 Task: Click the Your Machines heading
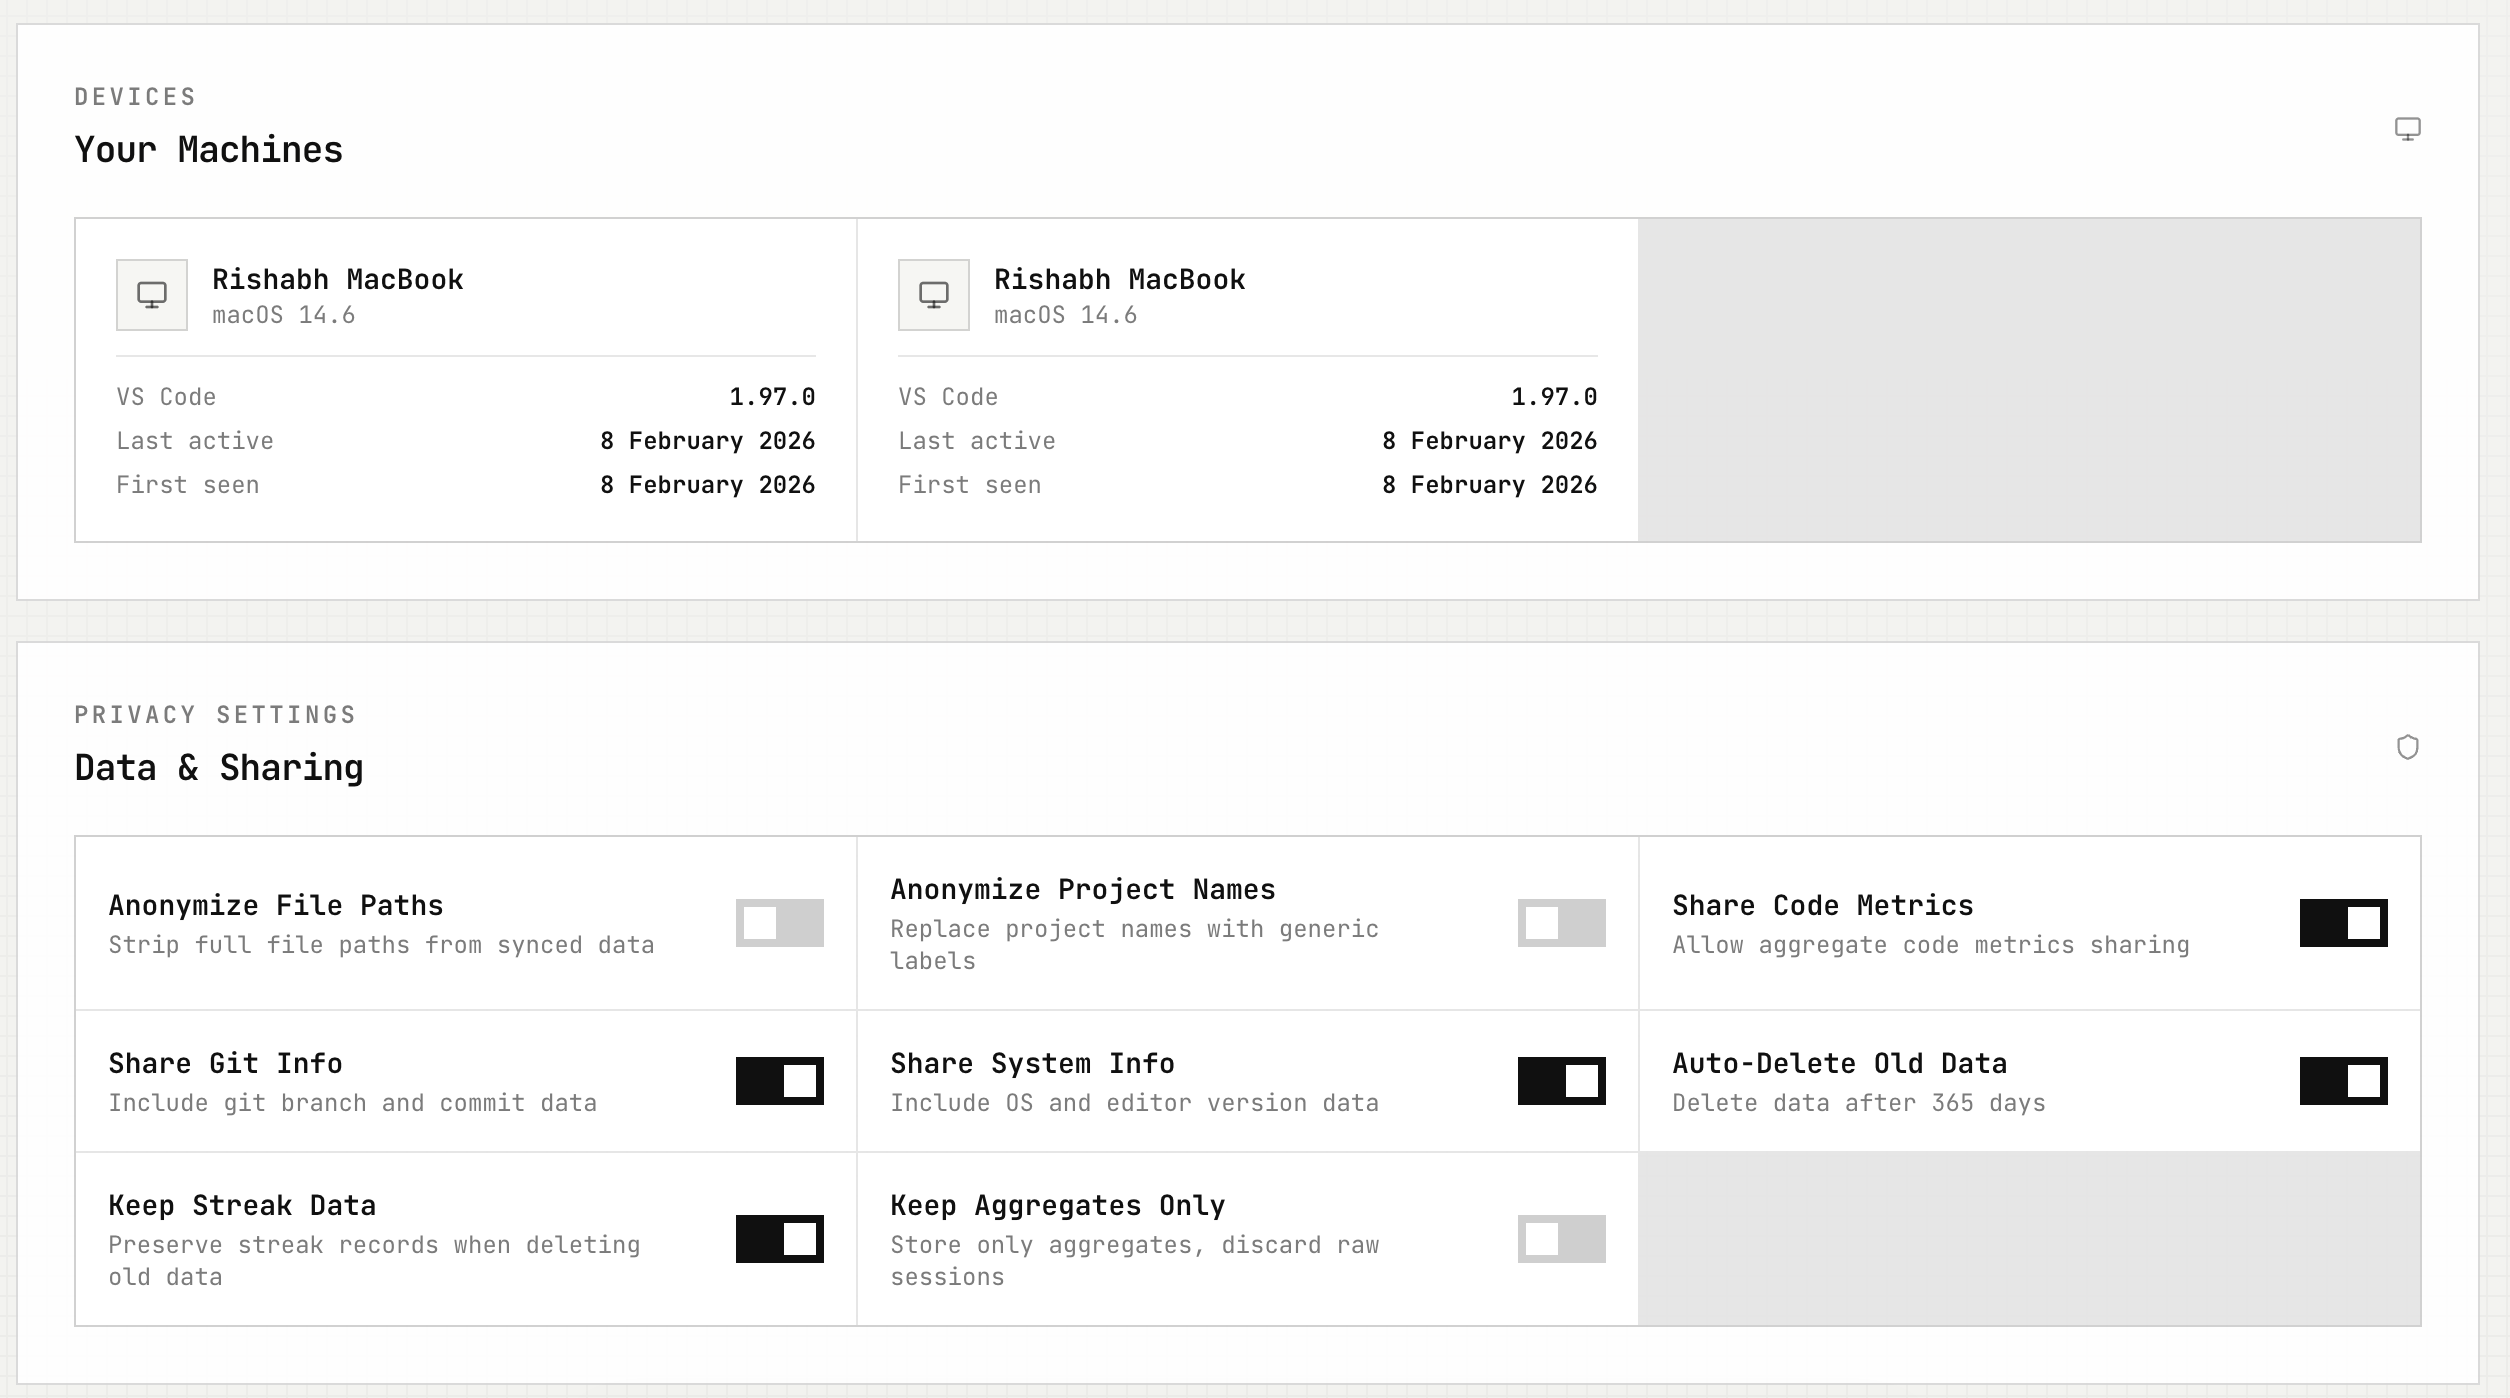point(208,150)
